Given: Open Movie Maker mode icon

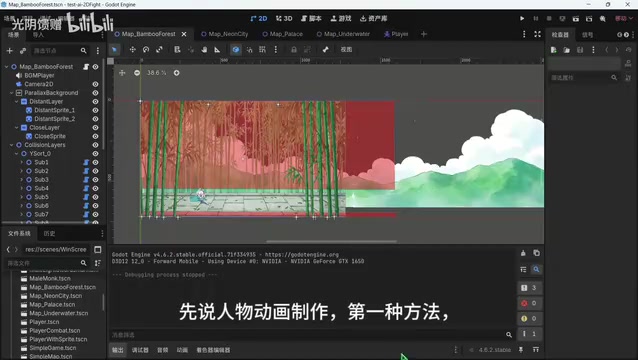Looking at the screenshot, I should point(603,18).
